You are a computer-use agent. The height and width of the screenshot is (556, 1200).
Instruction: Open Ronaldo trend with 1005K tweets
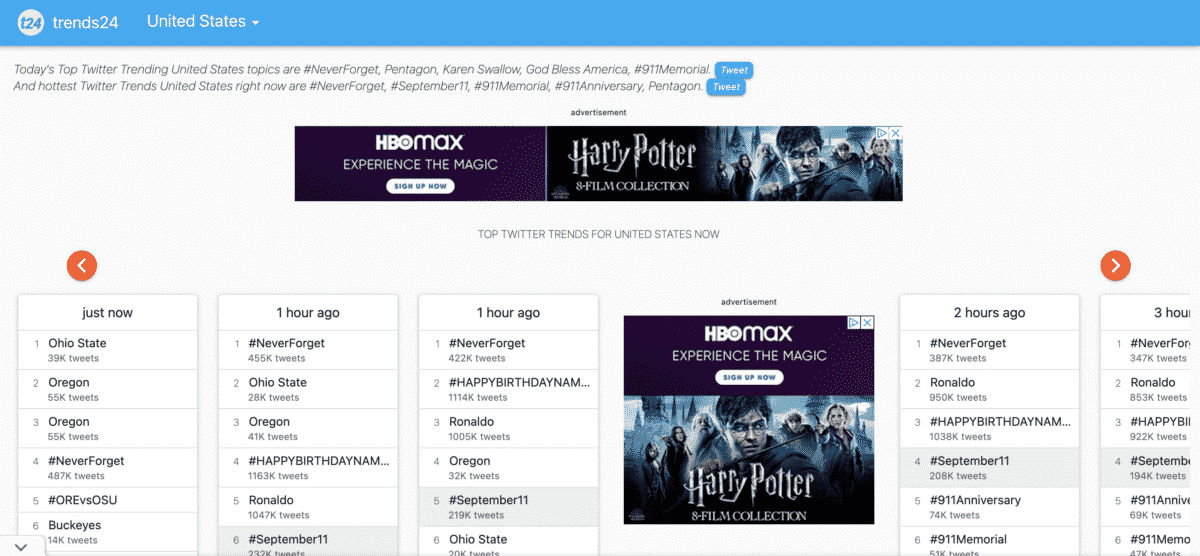[472, 422]
